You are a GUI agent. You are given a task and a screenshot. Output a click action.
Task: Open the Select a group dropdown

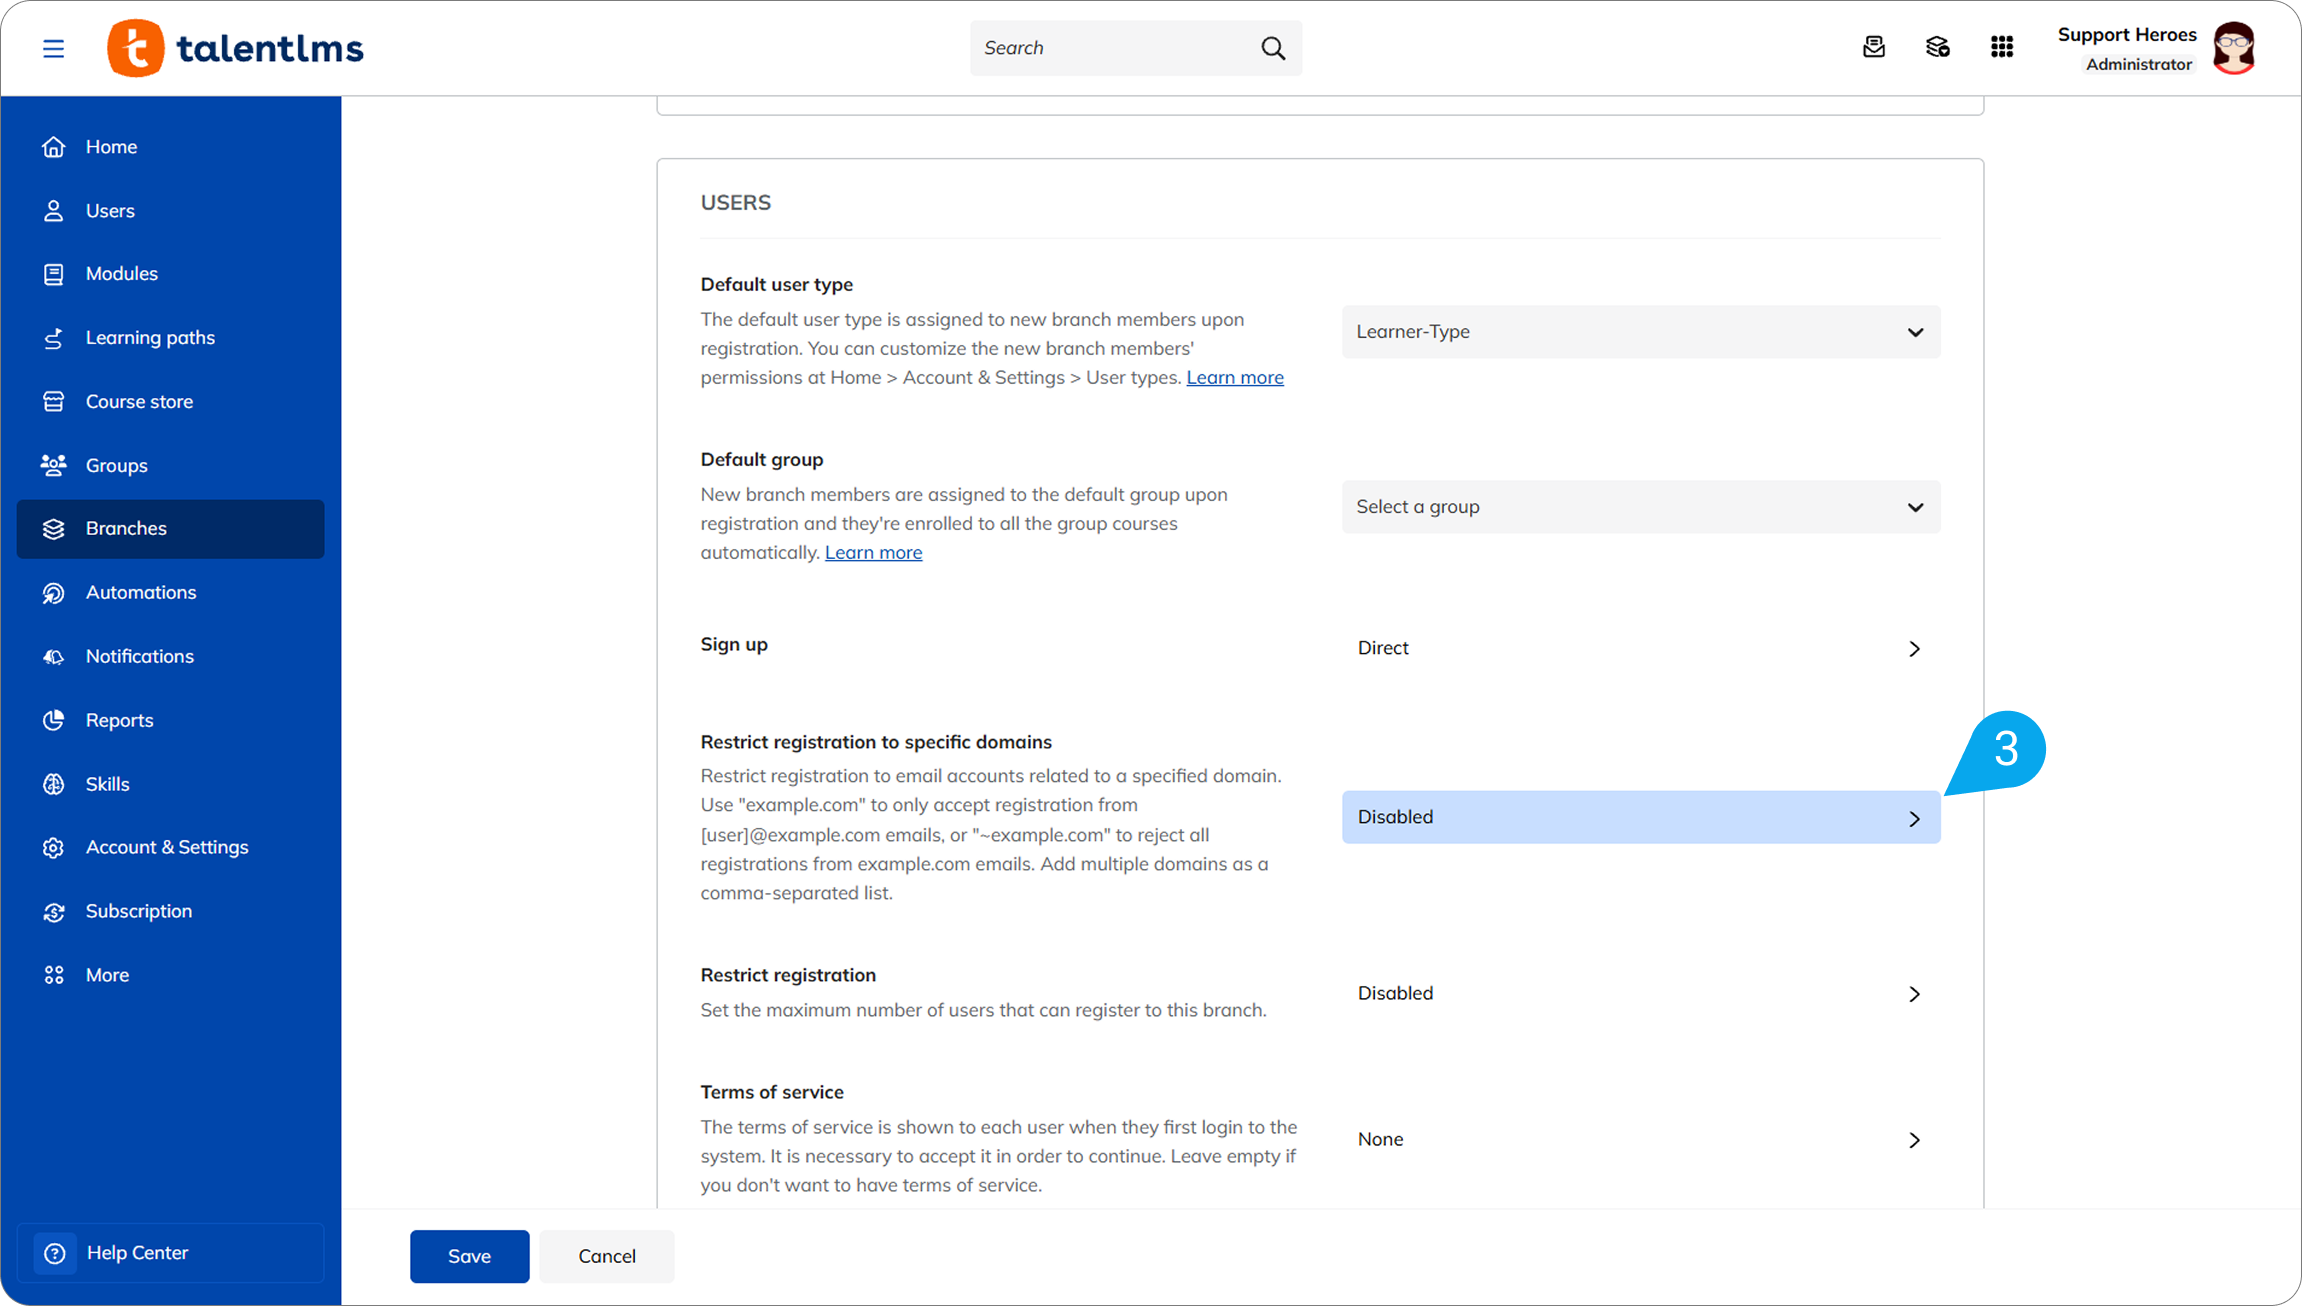[1641, 507]
